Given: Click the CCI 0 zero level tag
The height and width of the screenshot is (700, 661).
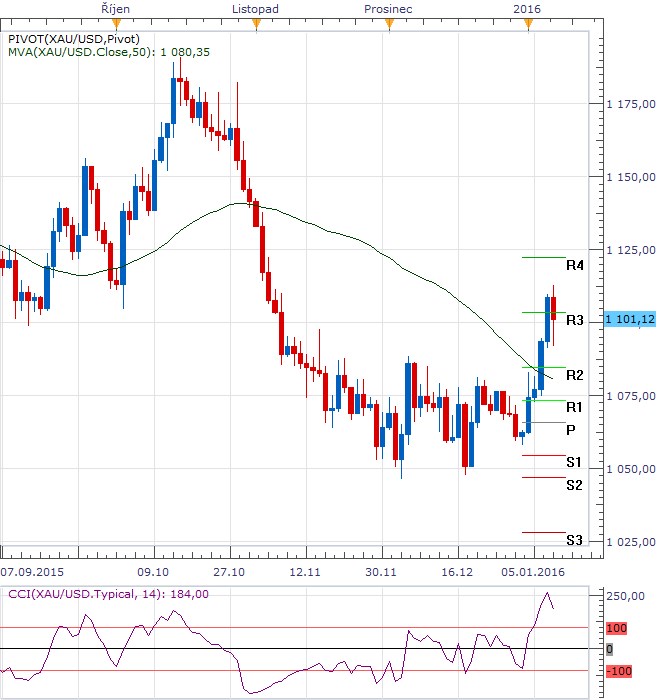Looking at the screenshot, I should [x=609, y=649].
